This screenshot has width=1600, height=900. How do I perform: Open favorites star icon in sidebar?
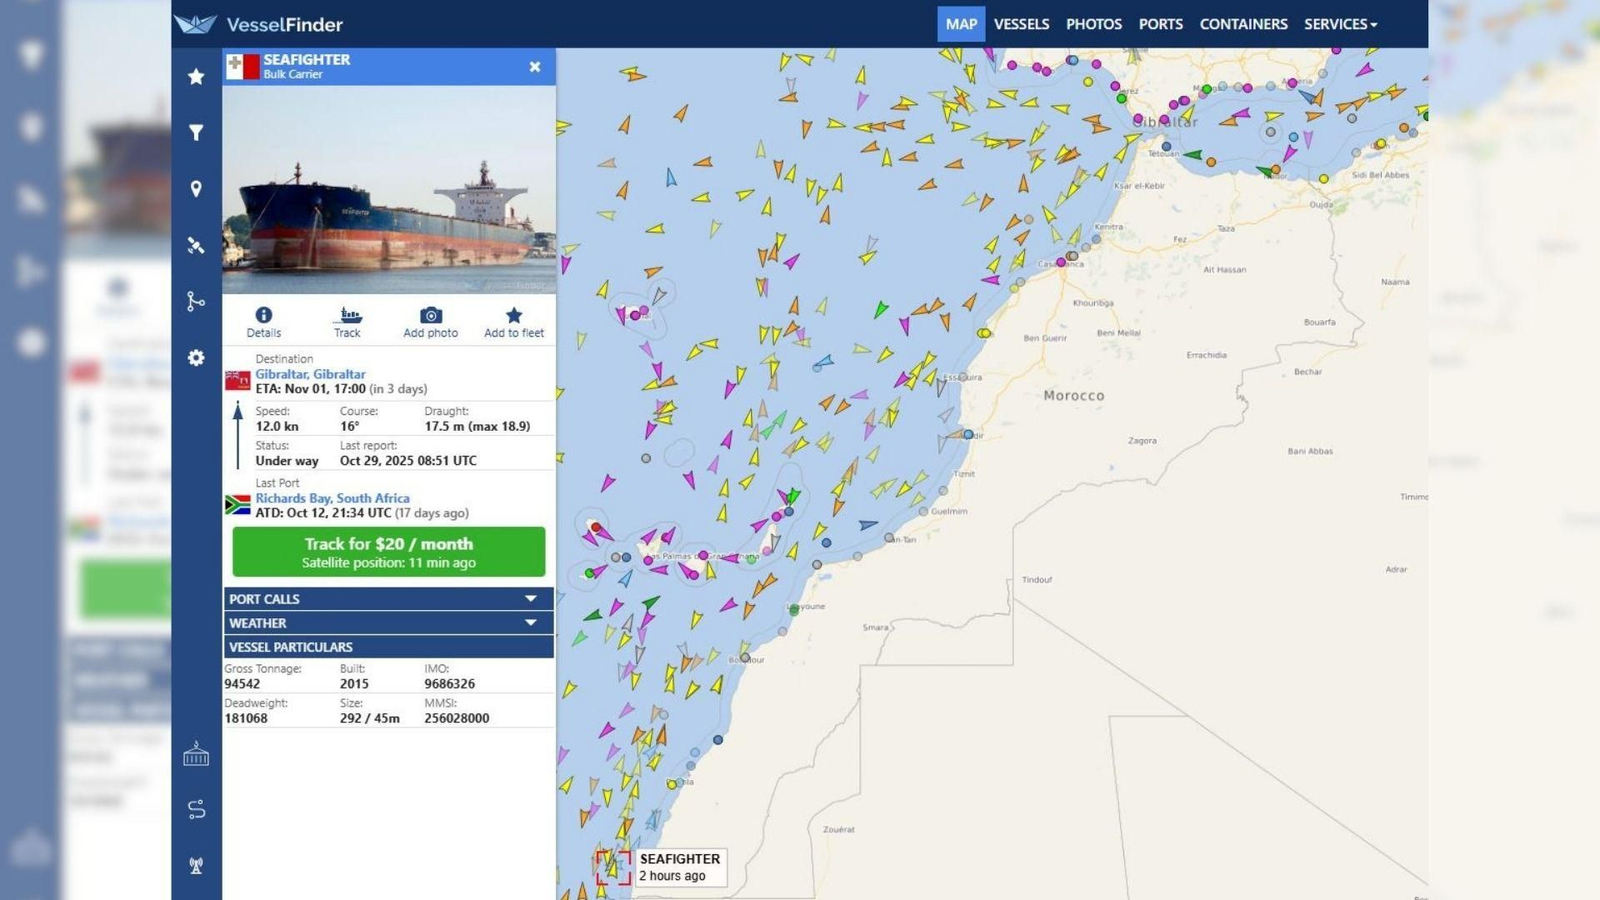196,76
